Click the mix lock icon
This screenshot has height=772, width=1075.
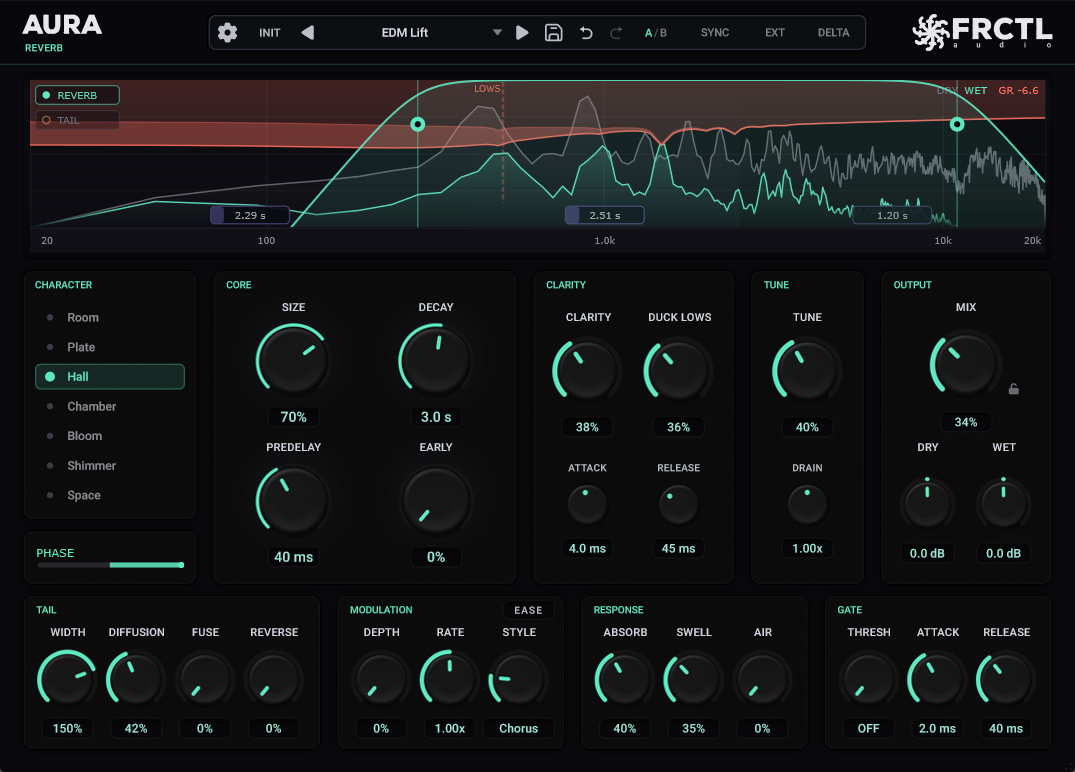click(1013, 389)
